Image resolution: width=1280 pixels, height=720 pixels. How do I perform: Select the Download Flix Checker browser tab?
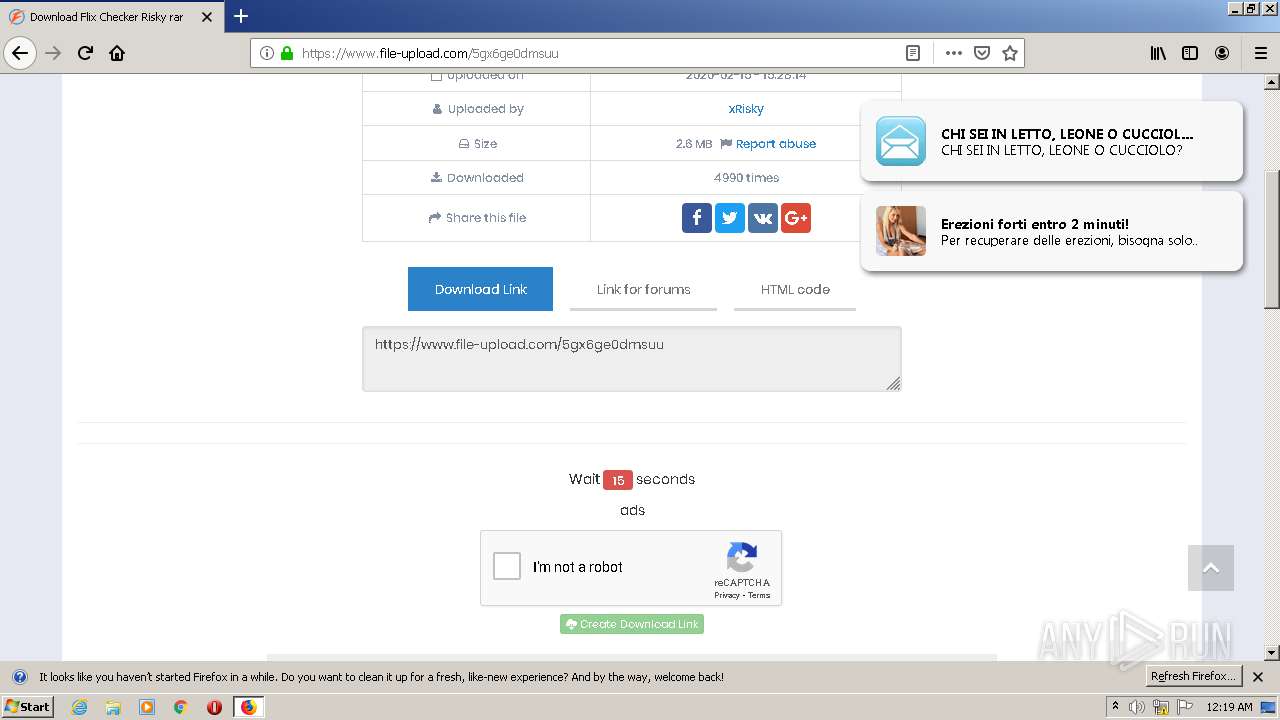tap(110, 16)
